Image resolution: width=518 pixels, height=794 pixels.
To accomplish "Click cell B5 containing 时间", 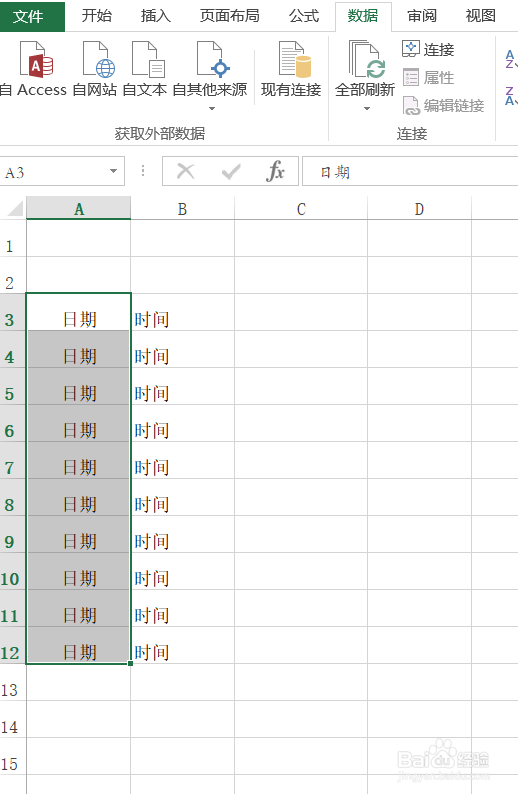I will pos(182,386).
